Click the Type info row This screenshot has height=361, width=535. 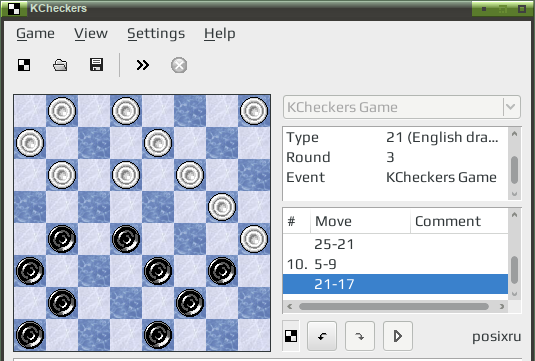tap(395, 137)
